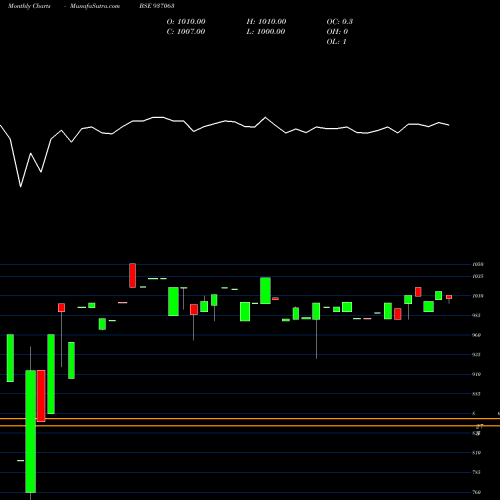
Task: Click the close value C: 1007.00
Action: (186, 31)
